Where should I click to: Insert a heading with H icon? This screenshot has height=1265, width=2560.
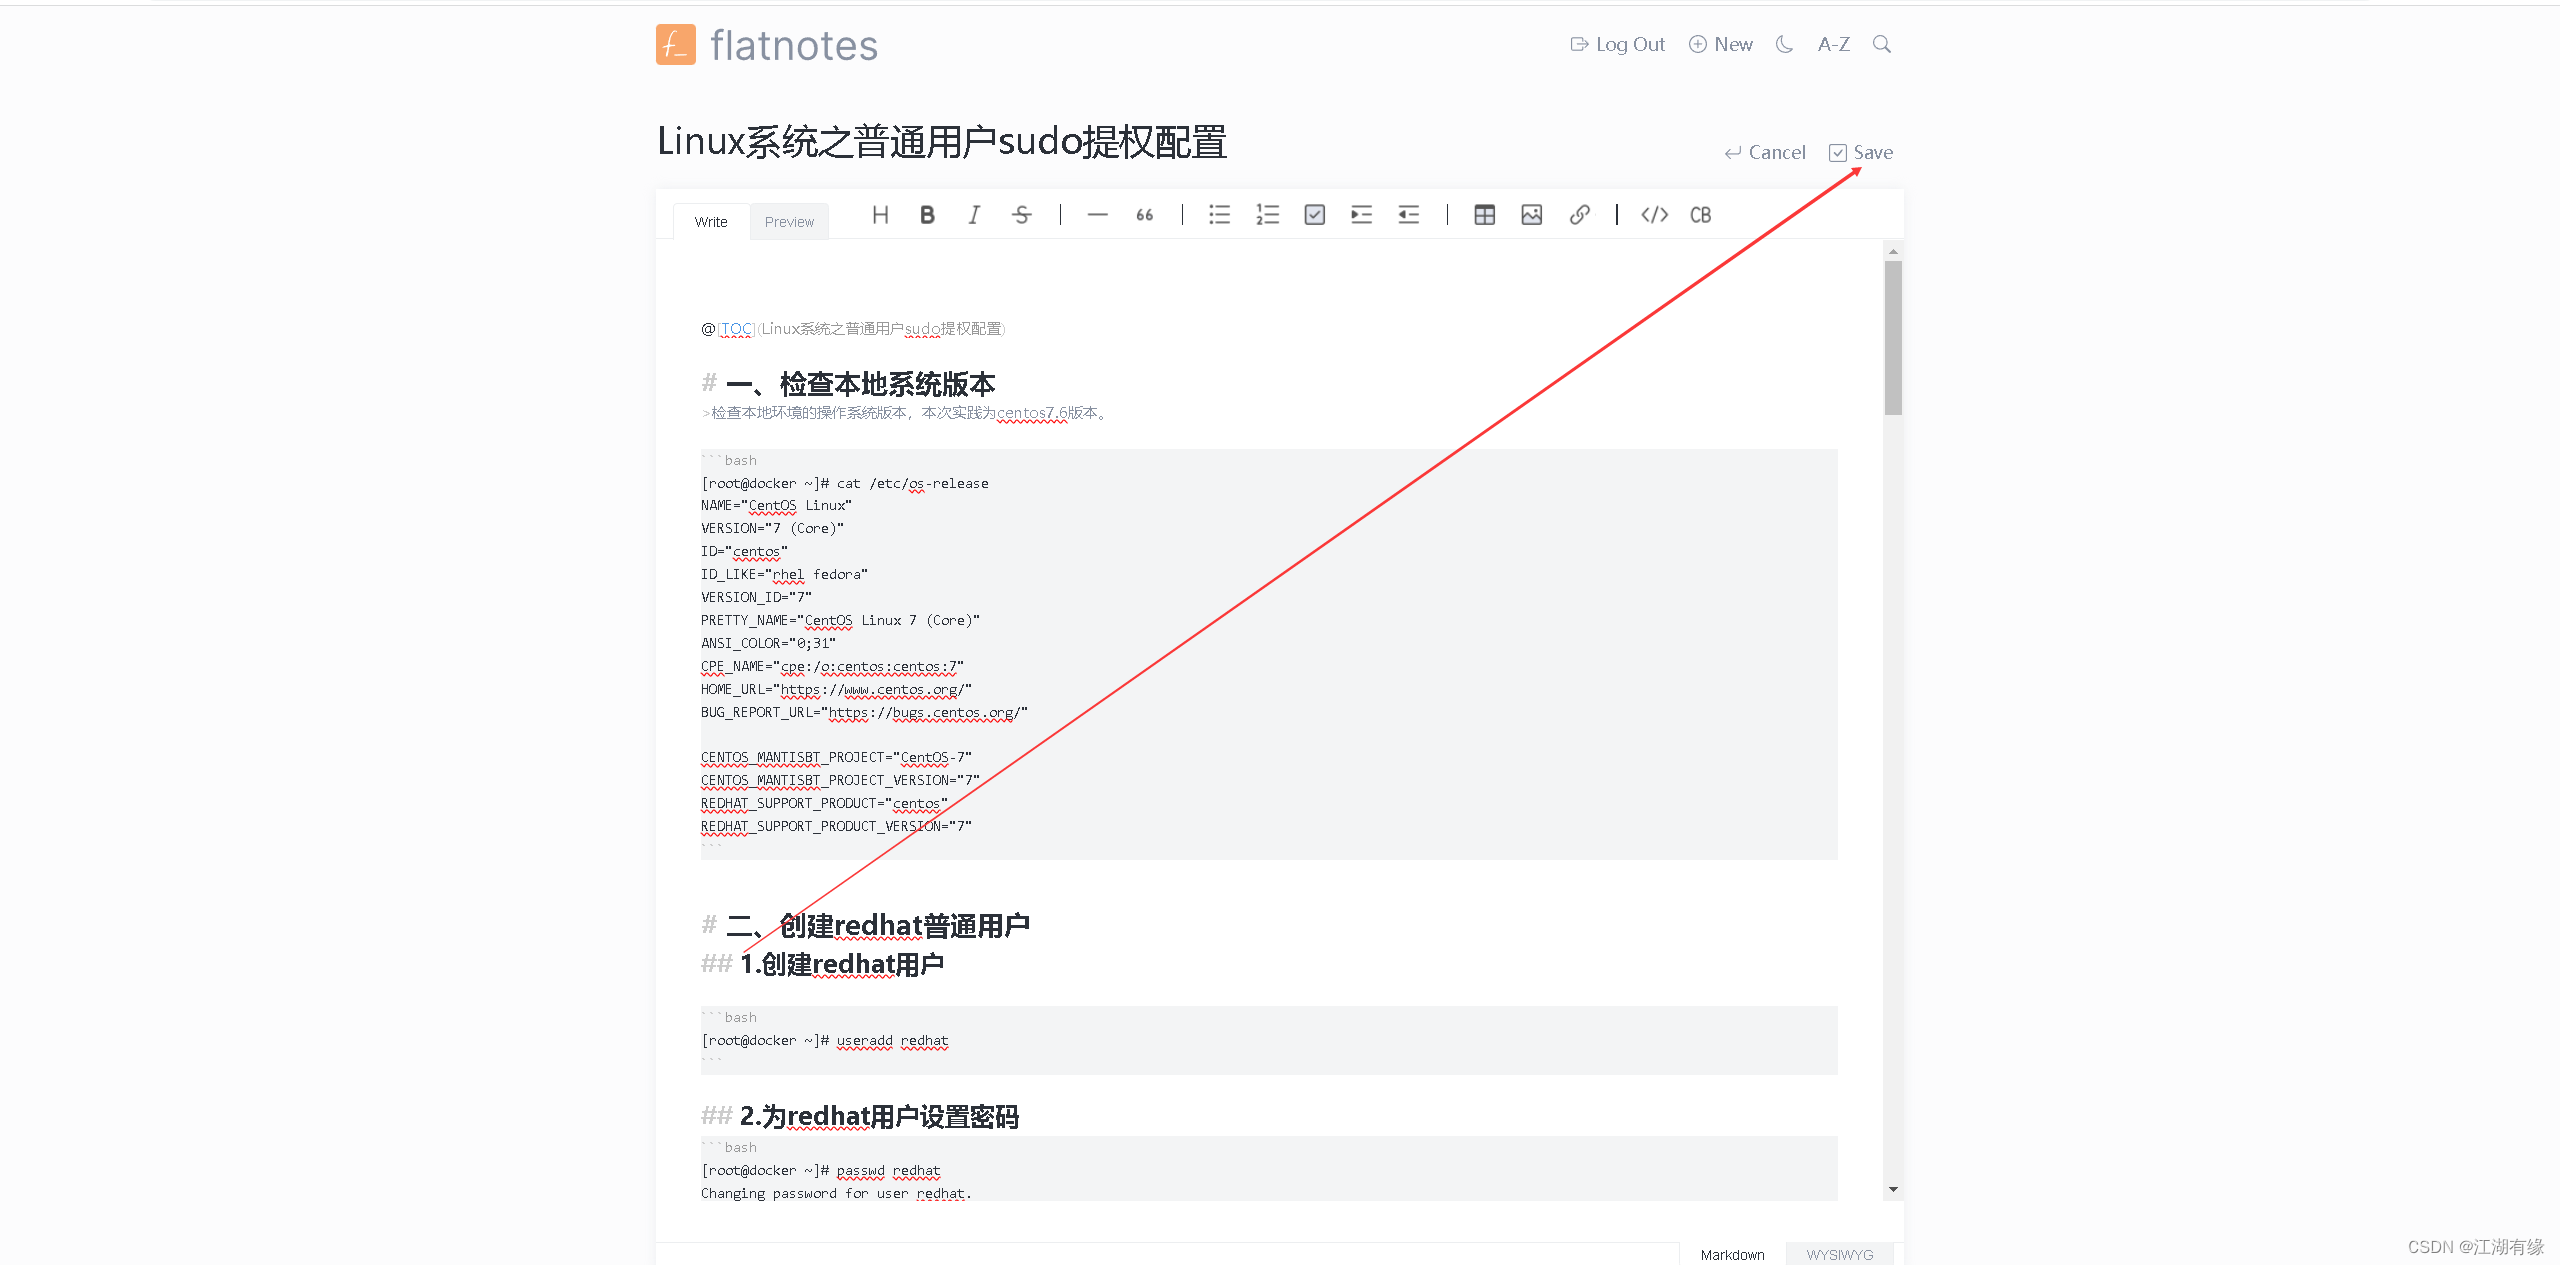[880, 215]
